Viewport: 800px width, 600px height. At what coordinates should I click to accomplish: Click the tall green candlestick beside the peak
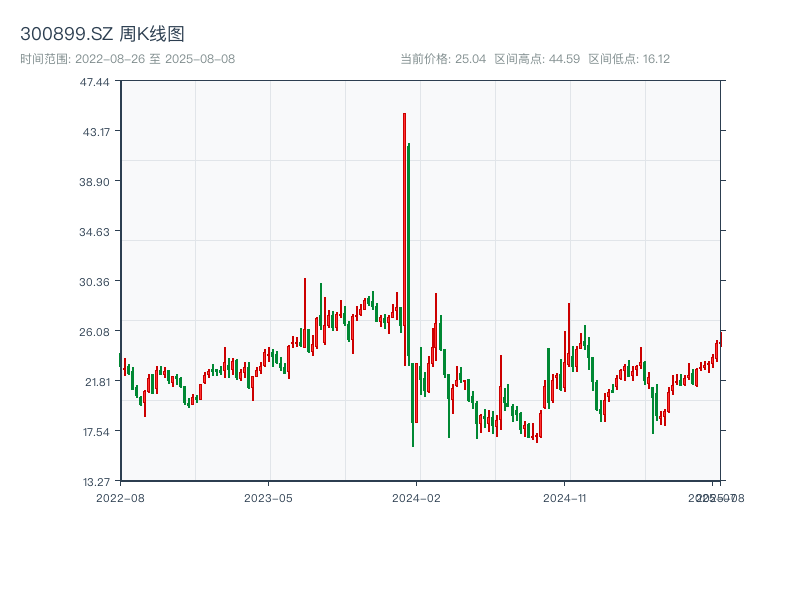409,254
